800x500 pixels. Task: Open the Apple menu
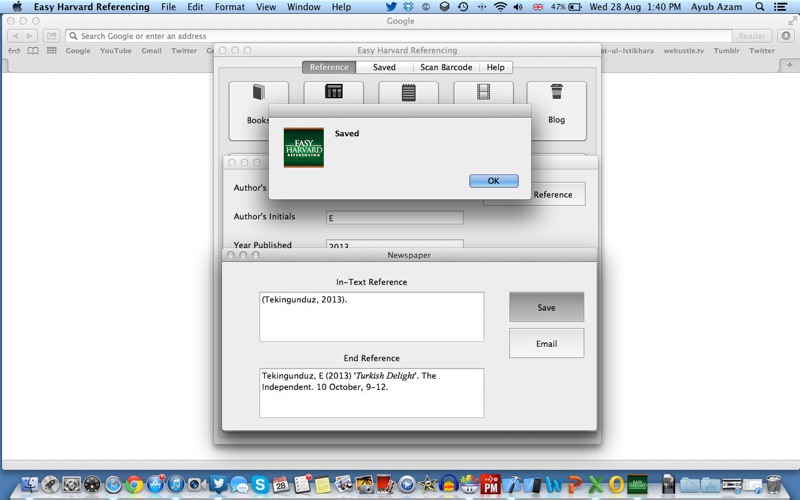pos(17,7)
